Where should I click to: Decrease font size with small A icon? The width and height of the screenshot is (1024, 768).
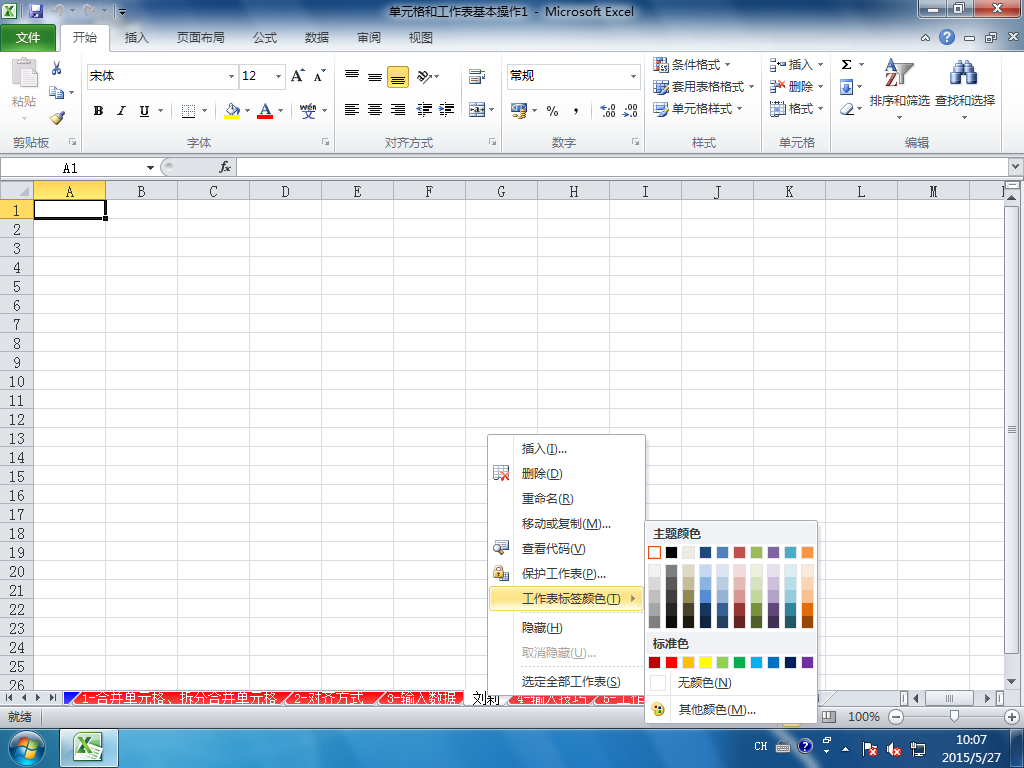point(319,76)
